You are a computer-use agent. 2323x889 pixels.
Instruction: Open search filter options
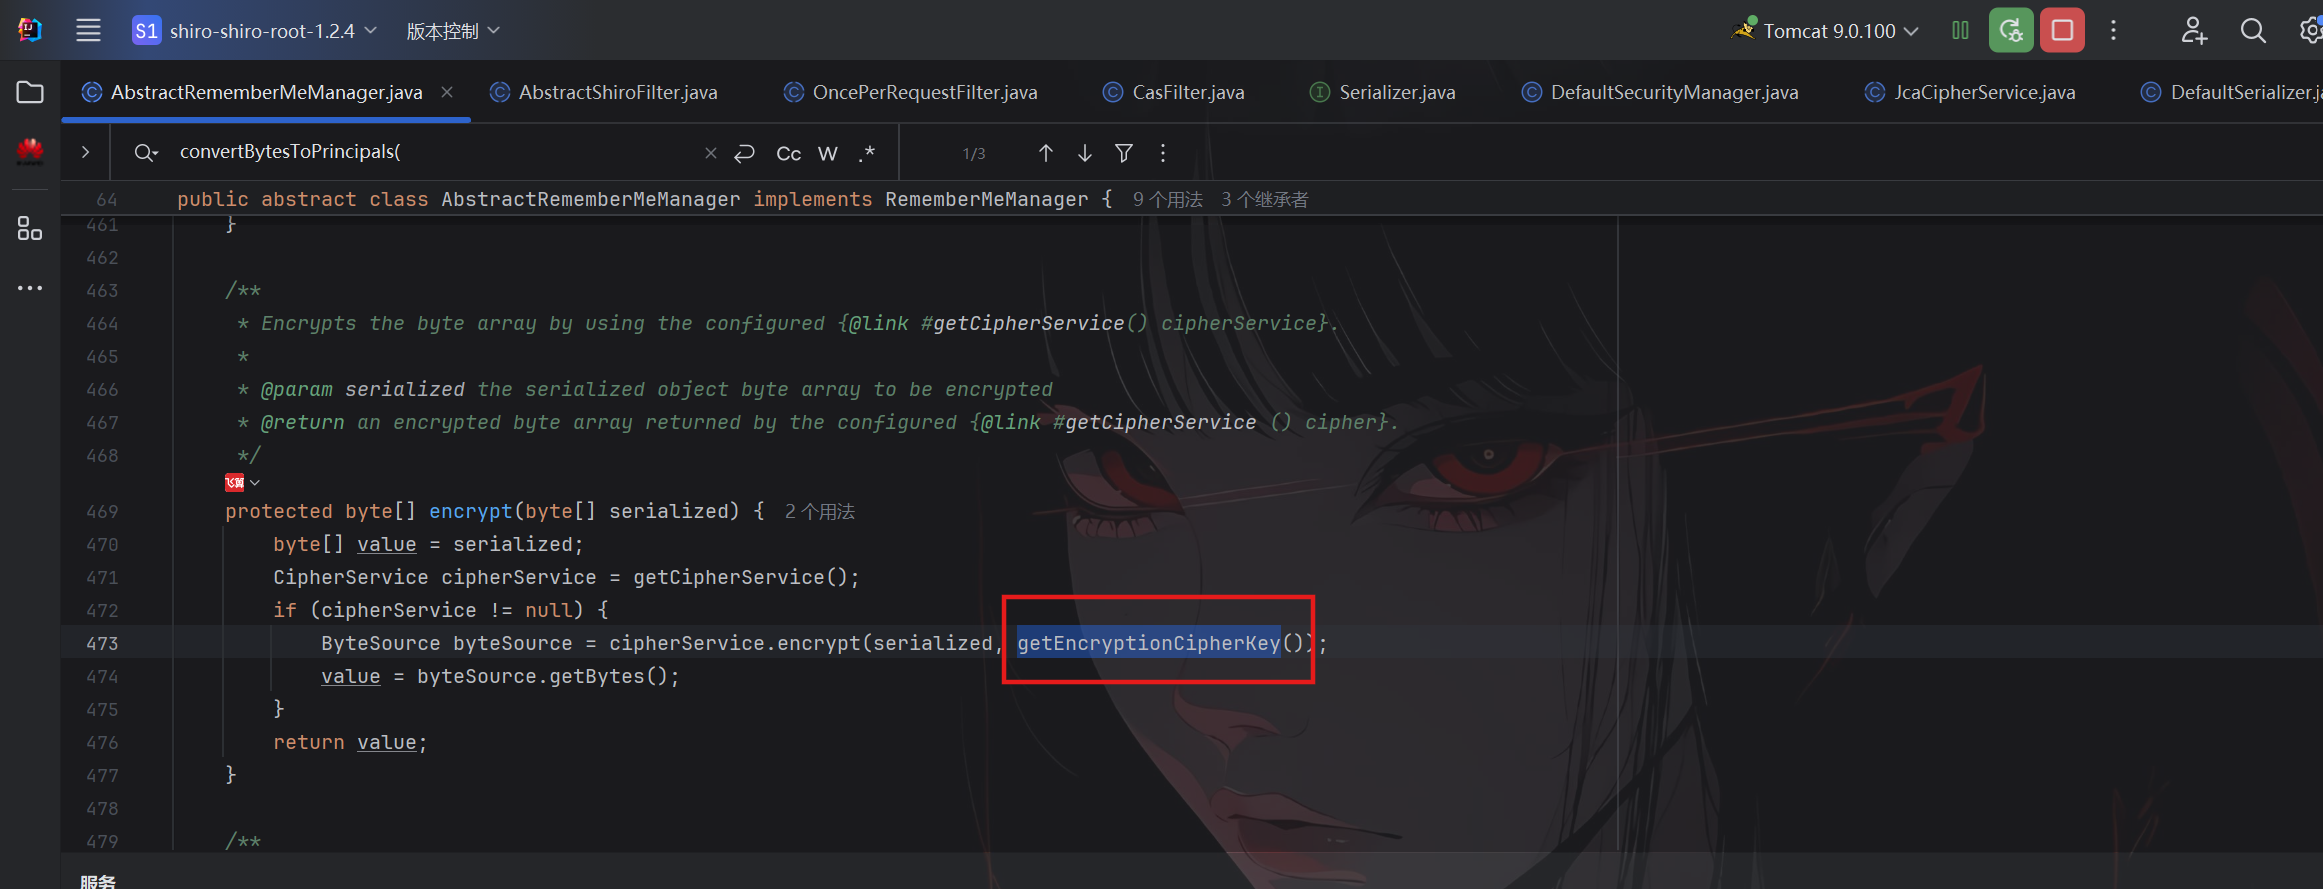[1124, 153]
